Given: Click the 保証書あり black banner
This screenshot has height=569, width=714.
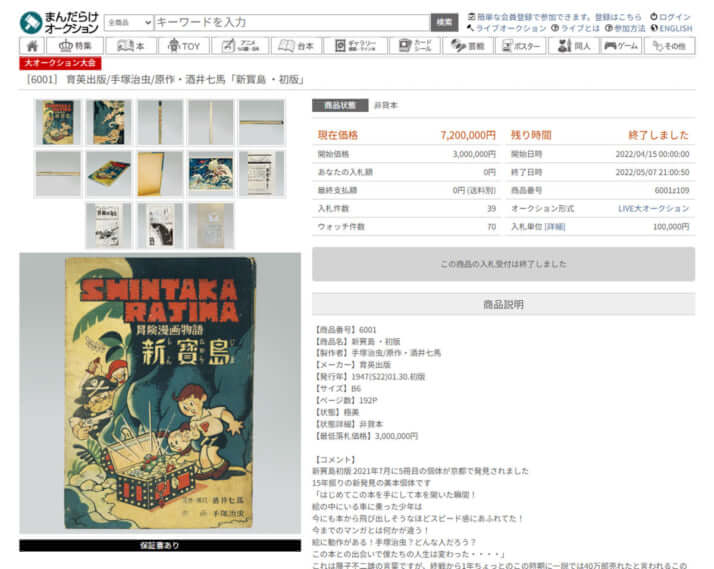Looking at the screenshot, I should click(160, 545).
